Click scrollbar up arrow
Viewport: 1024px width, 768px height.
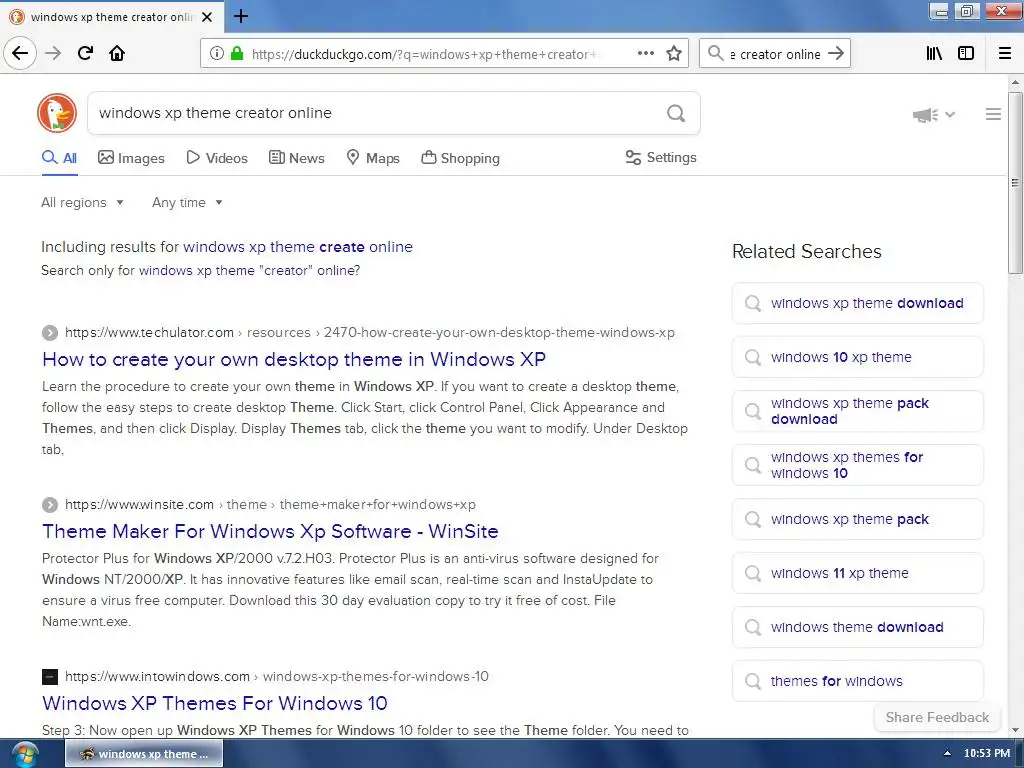point(1015,82)
